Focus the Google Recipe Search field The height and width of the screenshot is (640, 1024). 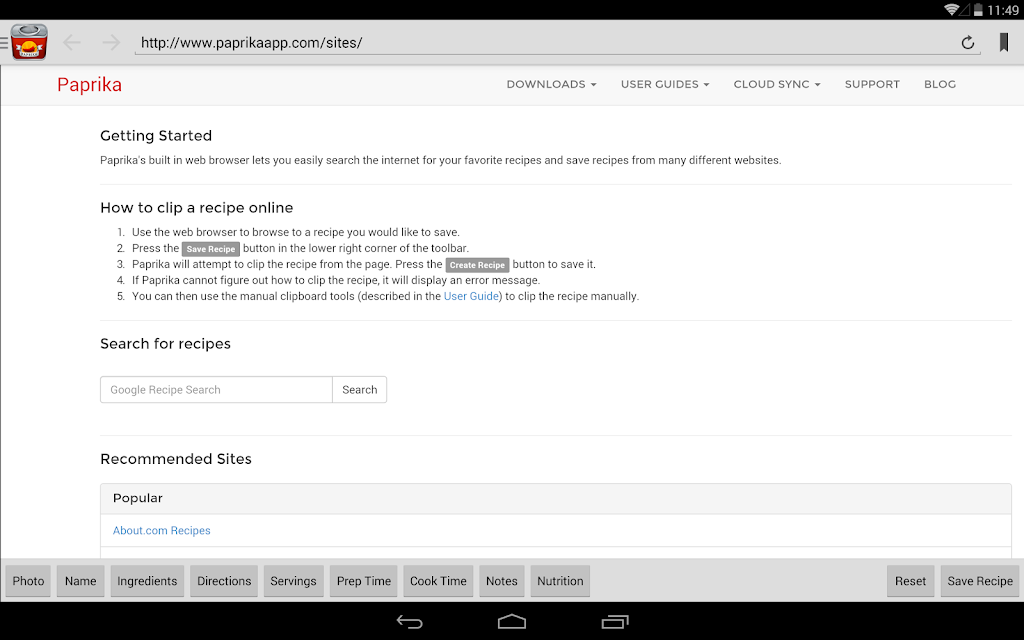(x=216, y=389)
